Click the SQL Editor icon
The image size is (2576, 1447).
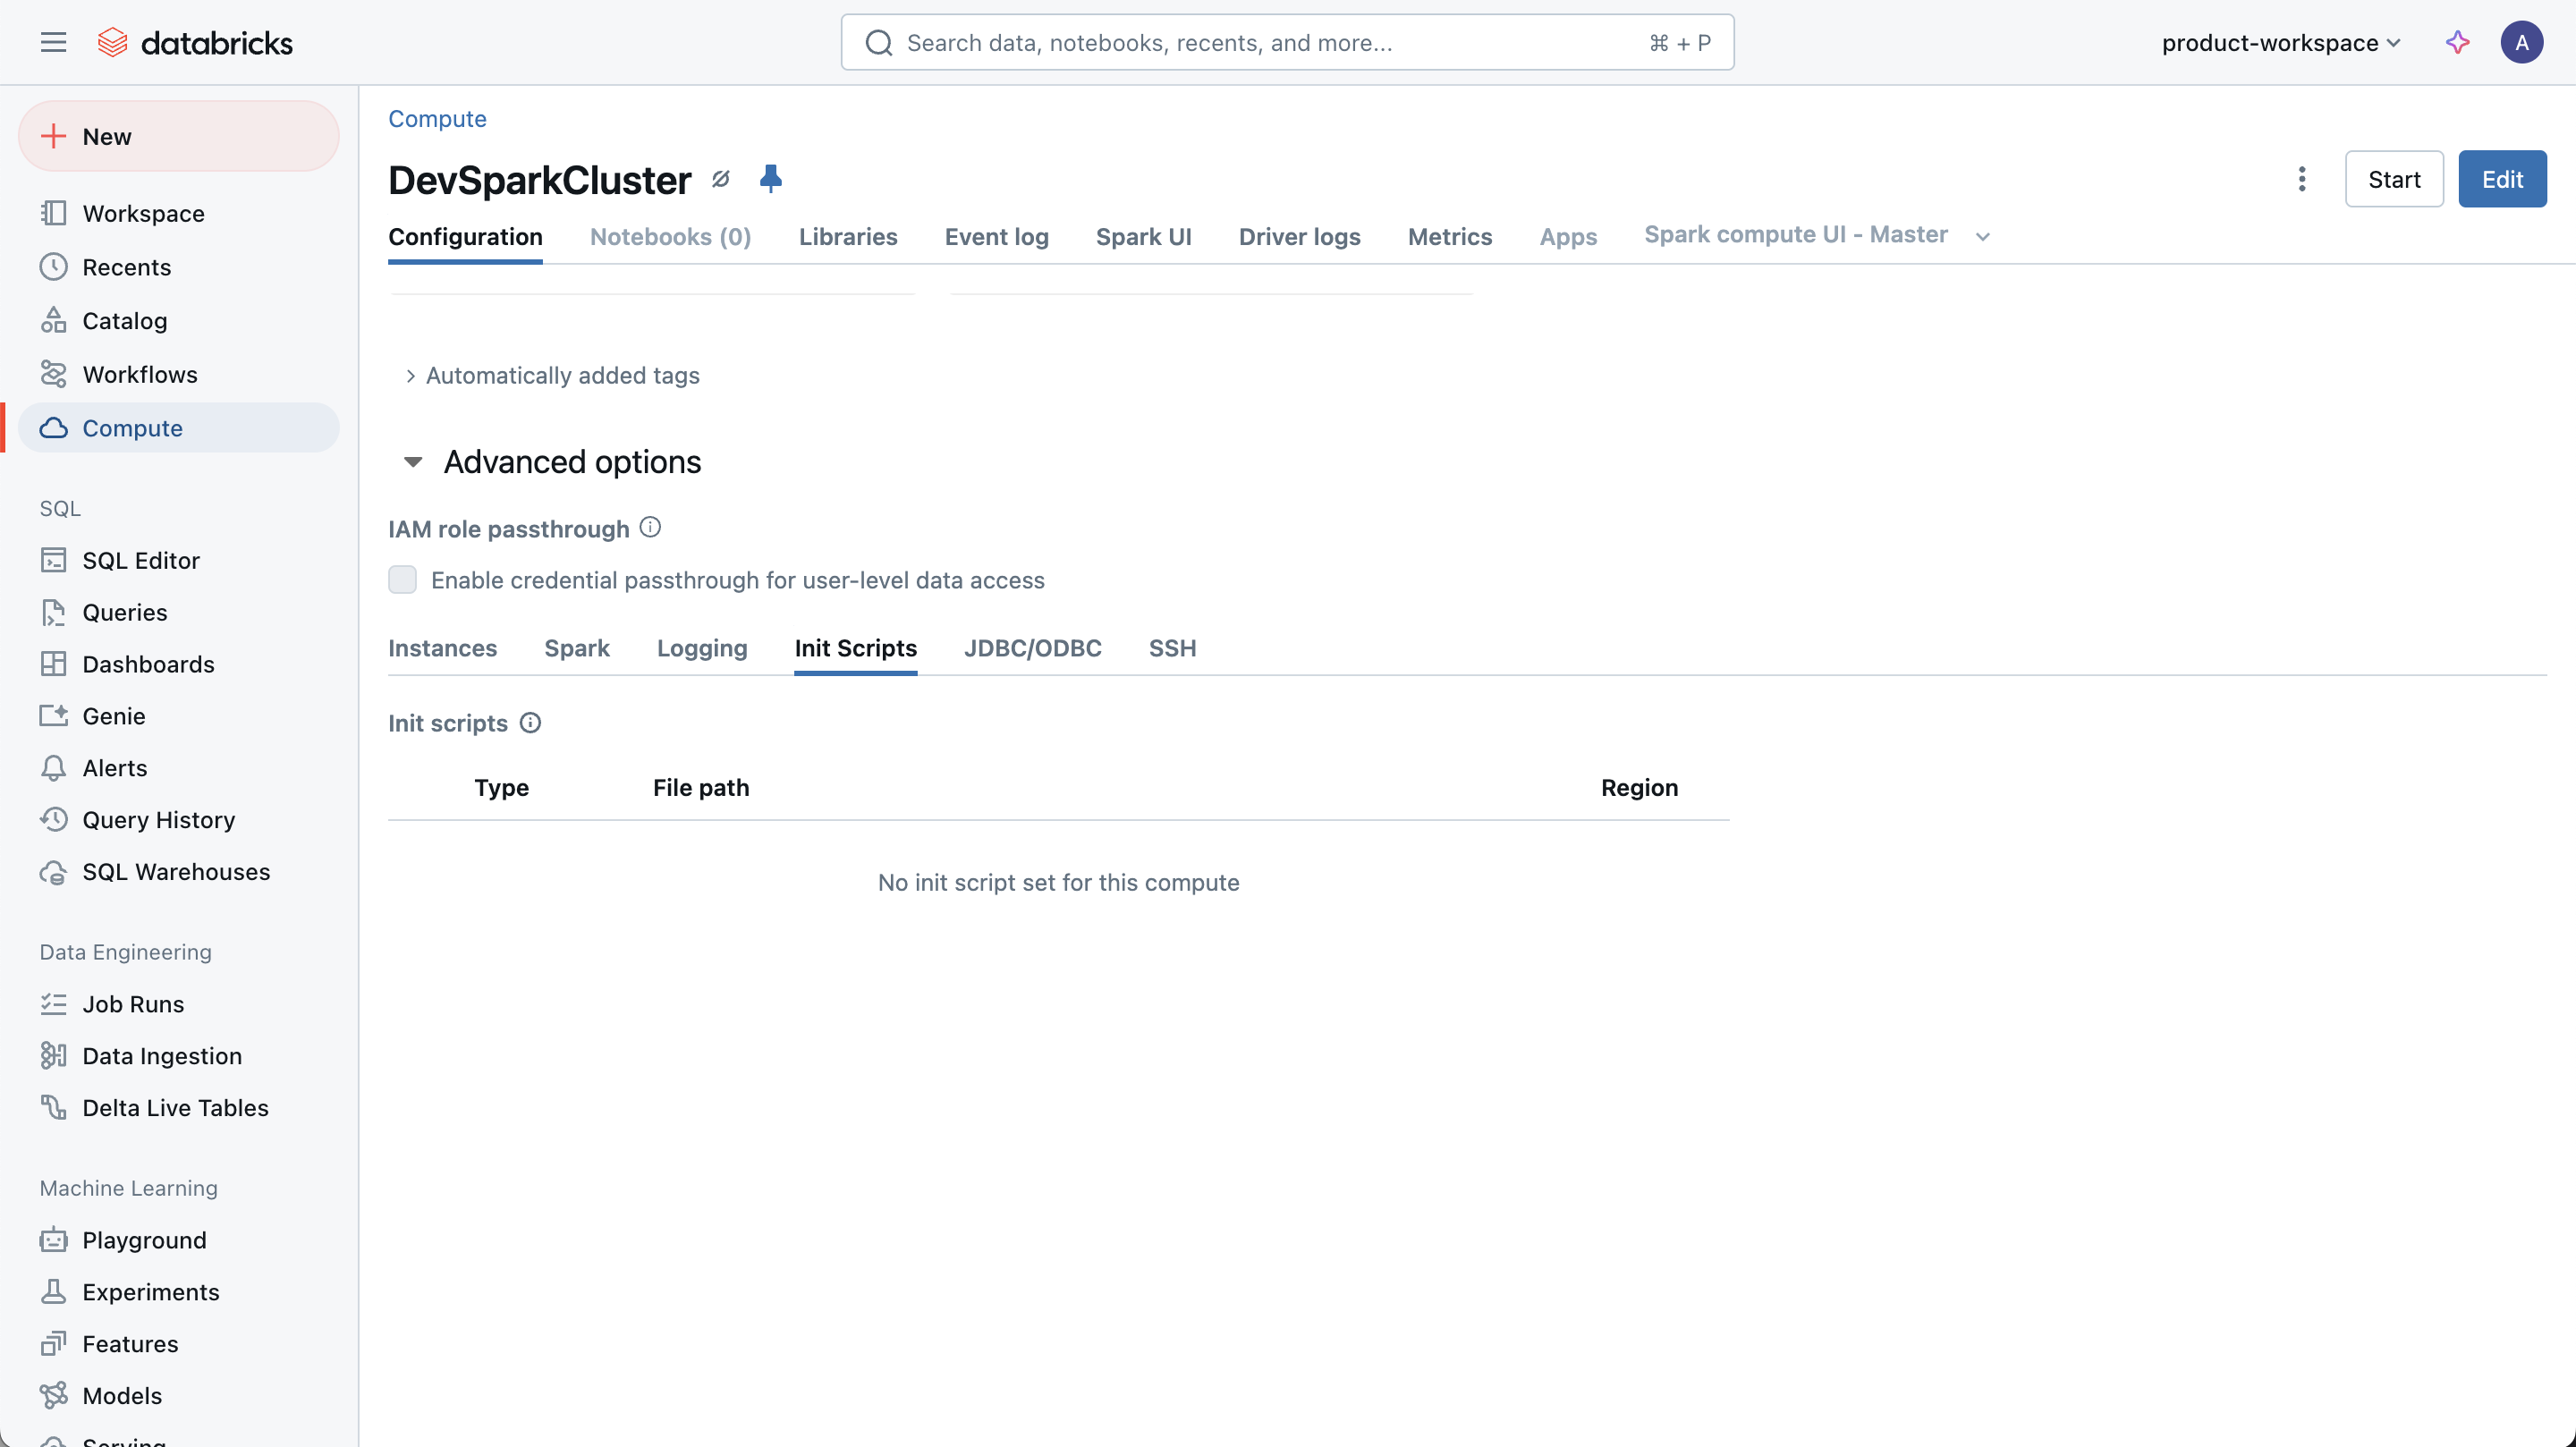(x=53, y=561)
